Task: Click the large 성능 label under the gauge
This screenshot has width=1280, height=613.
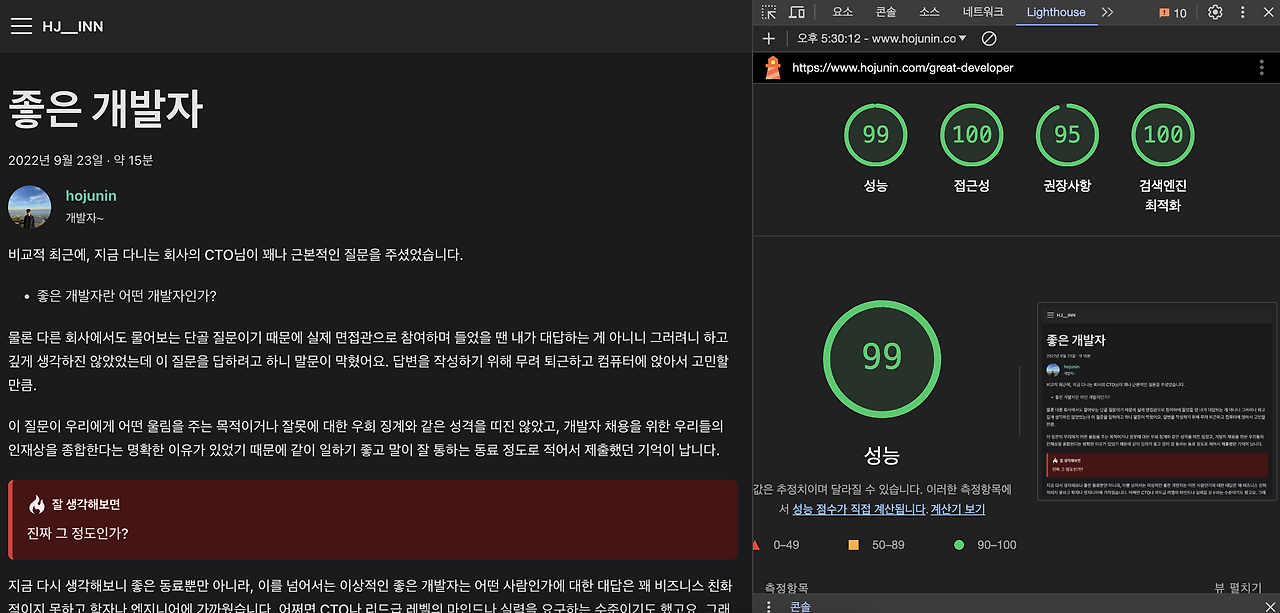Action: (x=882, y=456)
